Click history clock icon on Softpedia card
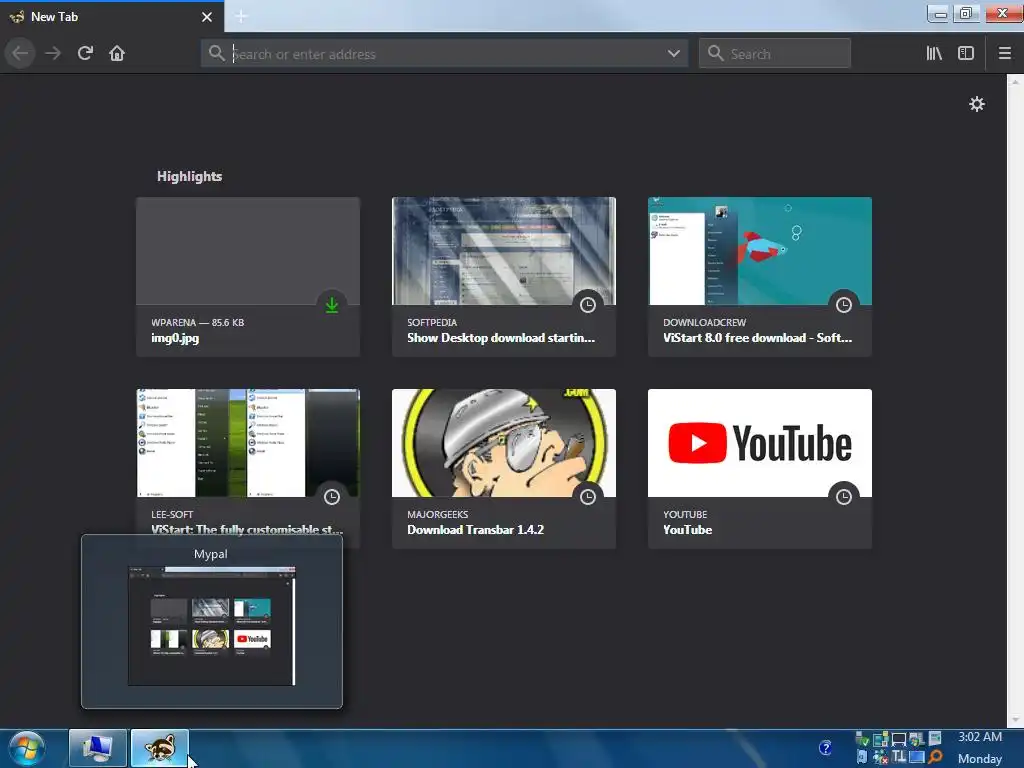This screenshot has height=768, width=1024. click(588, 305)
